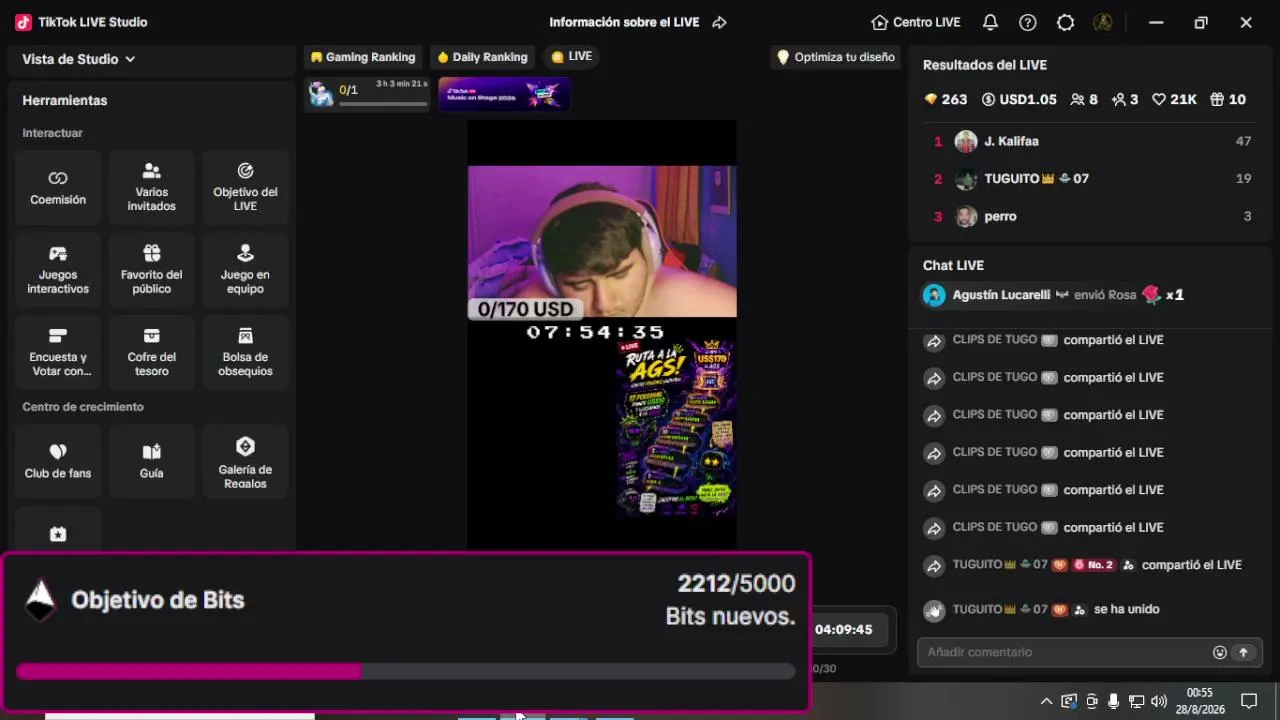Click Optimiza tu diseño button
This screenshot has height=720, width=1280.
pyautogui.click(x=836, y=57)
